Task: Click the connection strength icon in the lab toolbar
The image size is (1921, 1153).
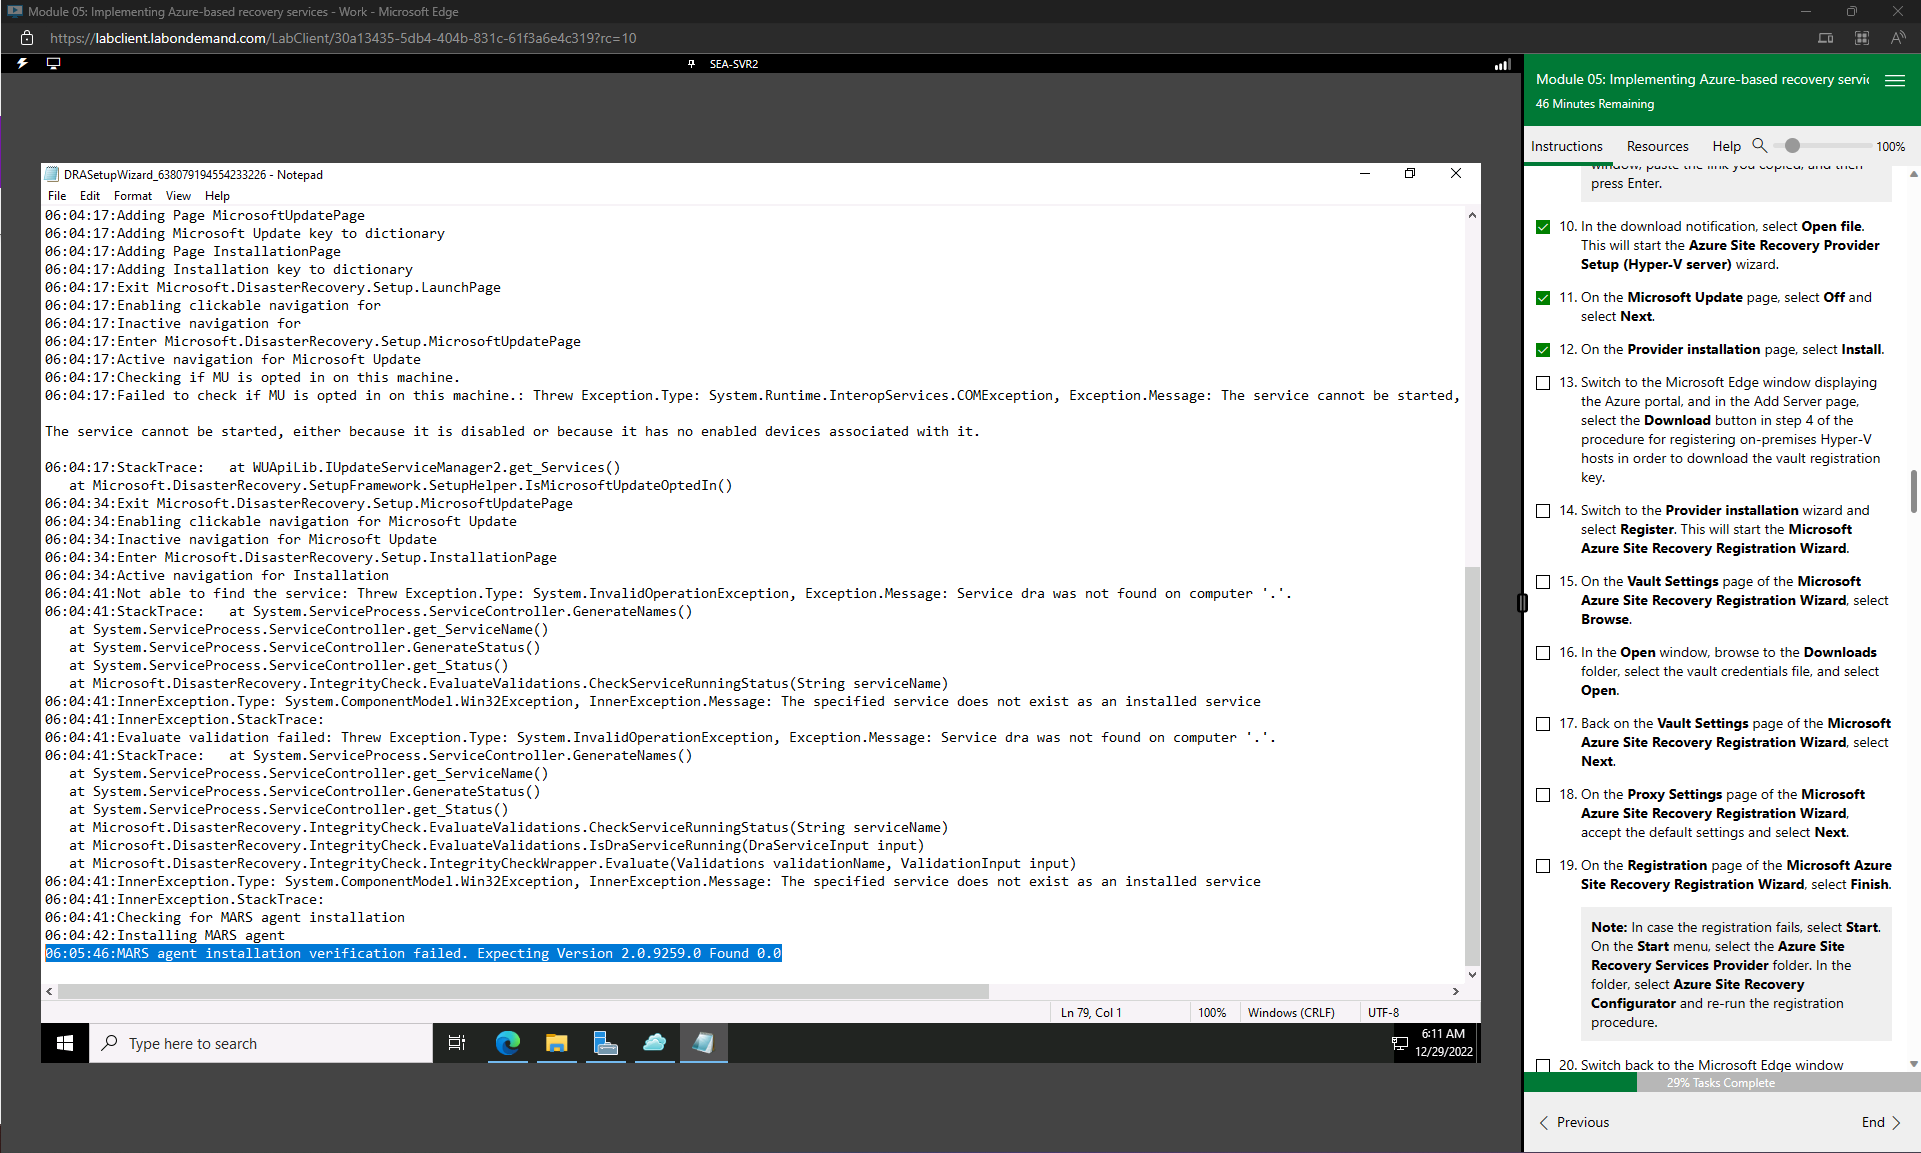Action: (1501, 64)
